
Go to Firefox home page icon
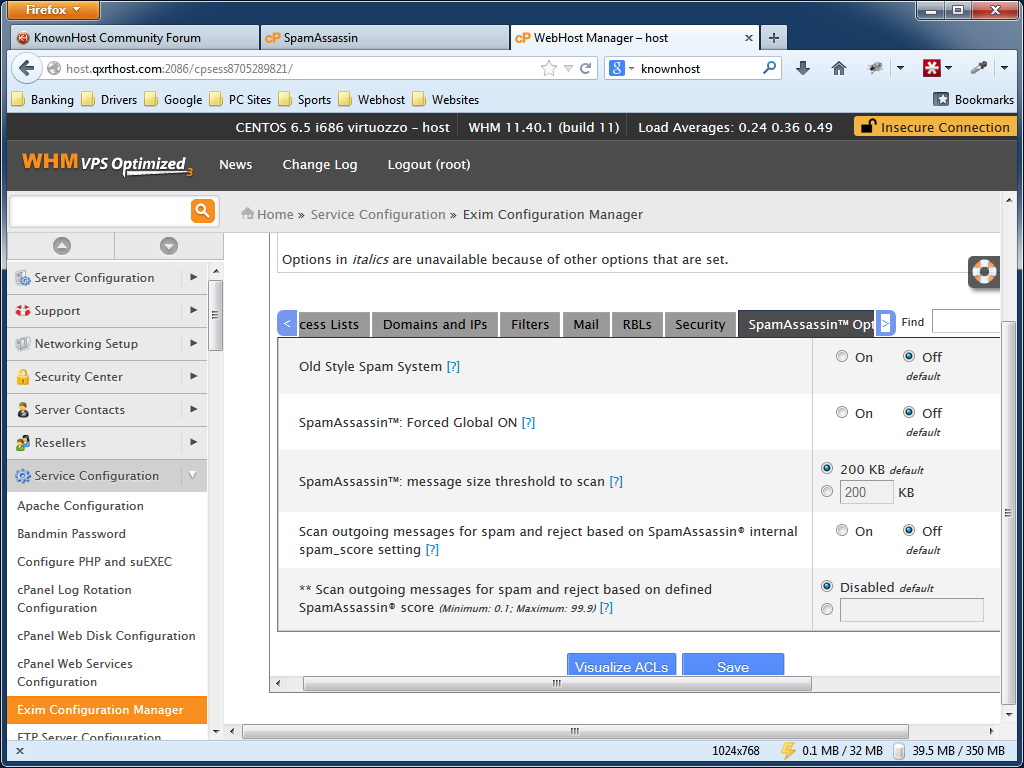pyautogui.click(x=839, y=68)
